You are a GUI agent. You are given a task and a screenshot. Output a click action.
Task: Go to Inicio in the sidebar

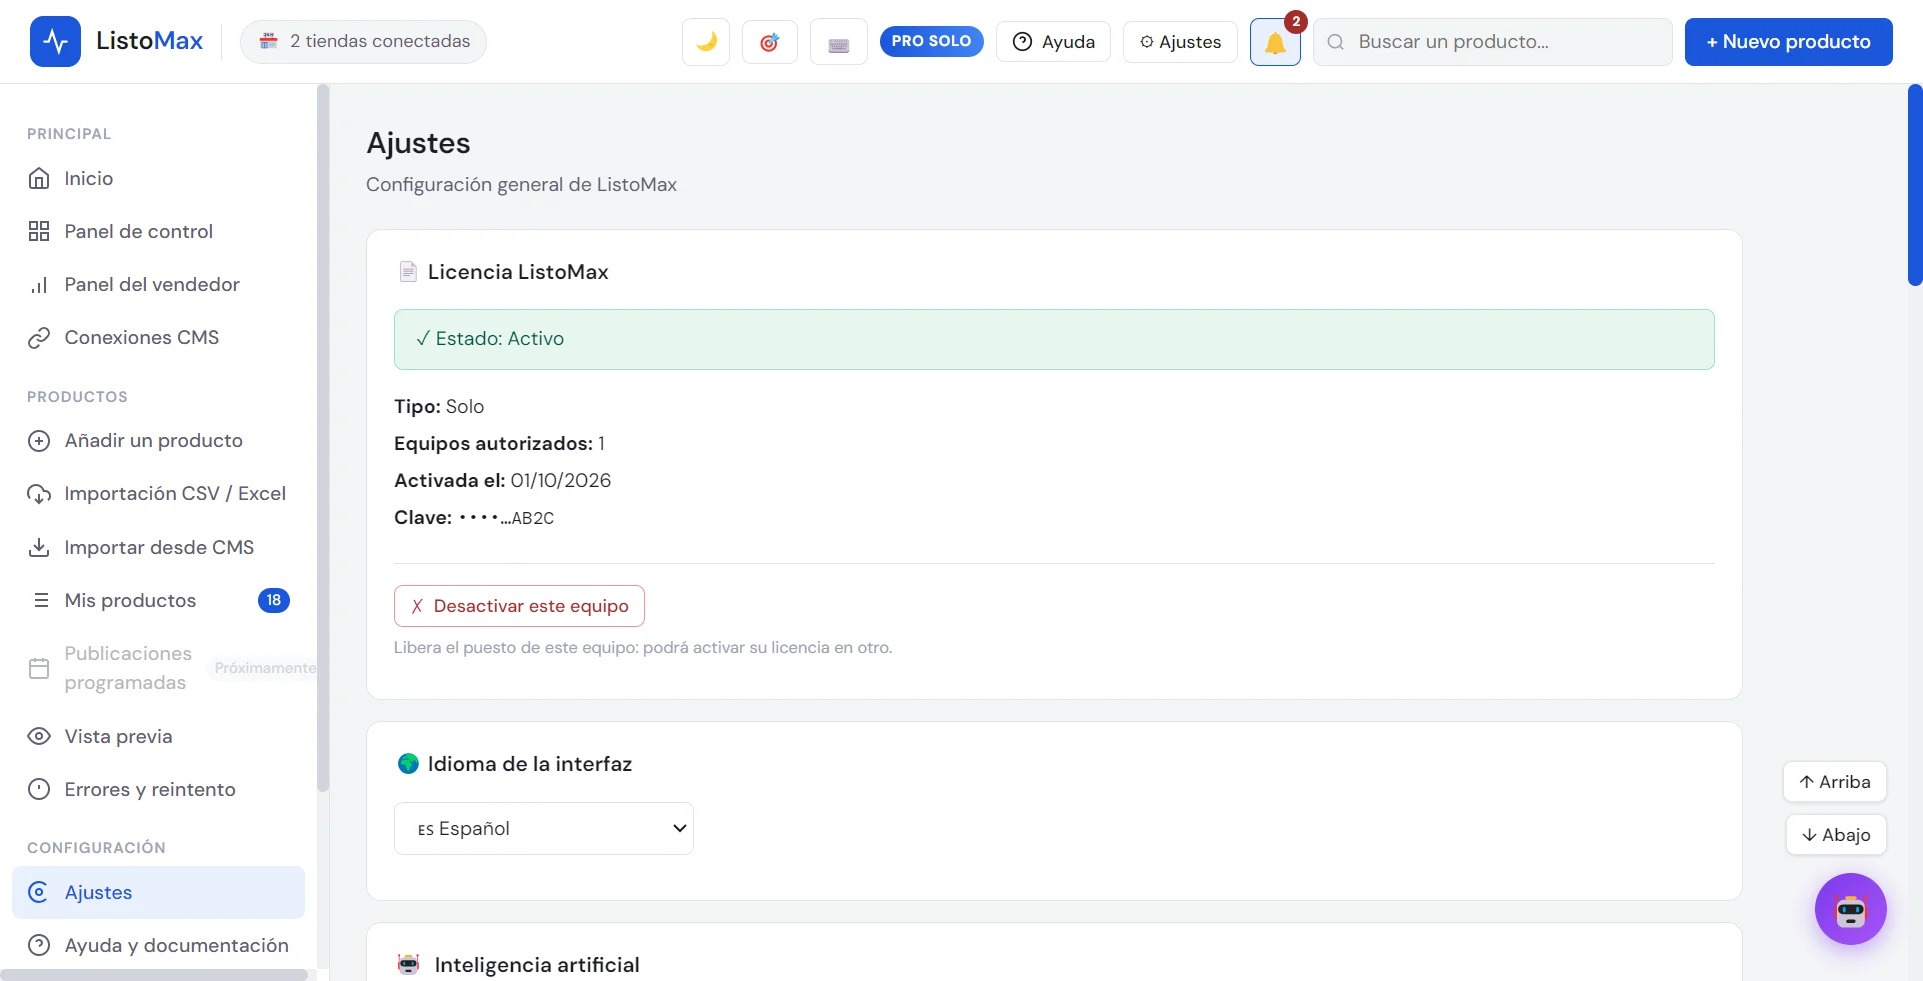[158, 178]
